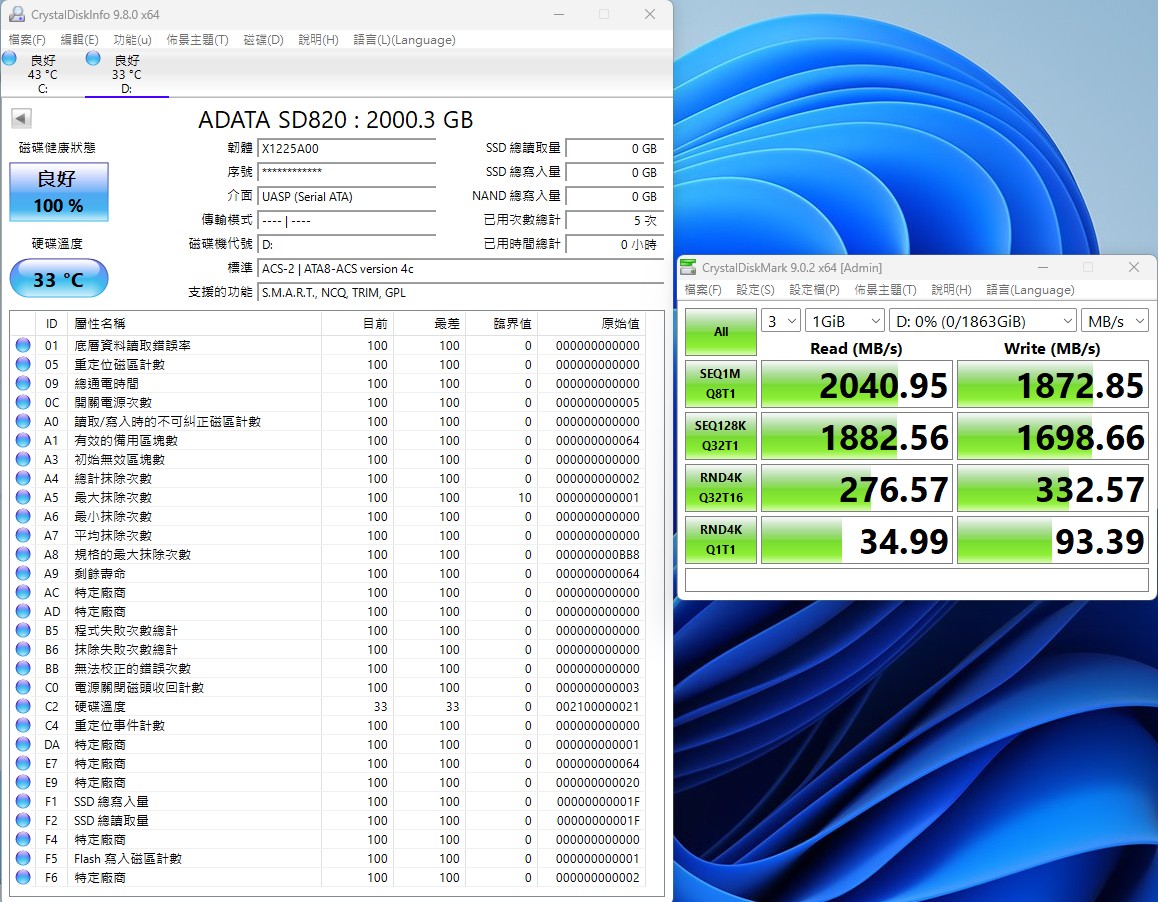Click status circle for attribute A5
The width and height of the screenshot is (1158, 902).
(x=23, y=497)
